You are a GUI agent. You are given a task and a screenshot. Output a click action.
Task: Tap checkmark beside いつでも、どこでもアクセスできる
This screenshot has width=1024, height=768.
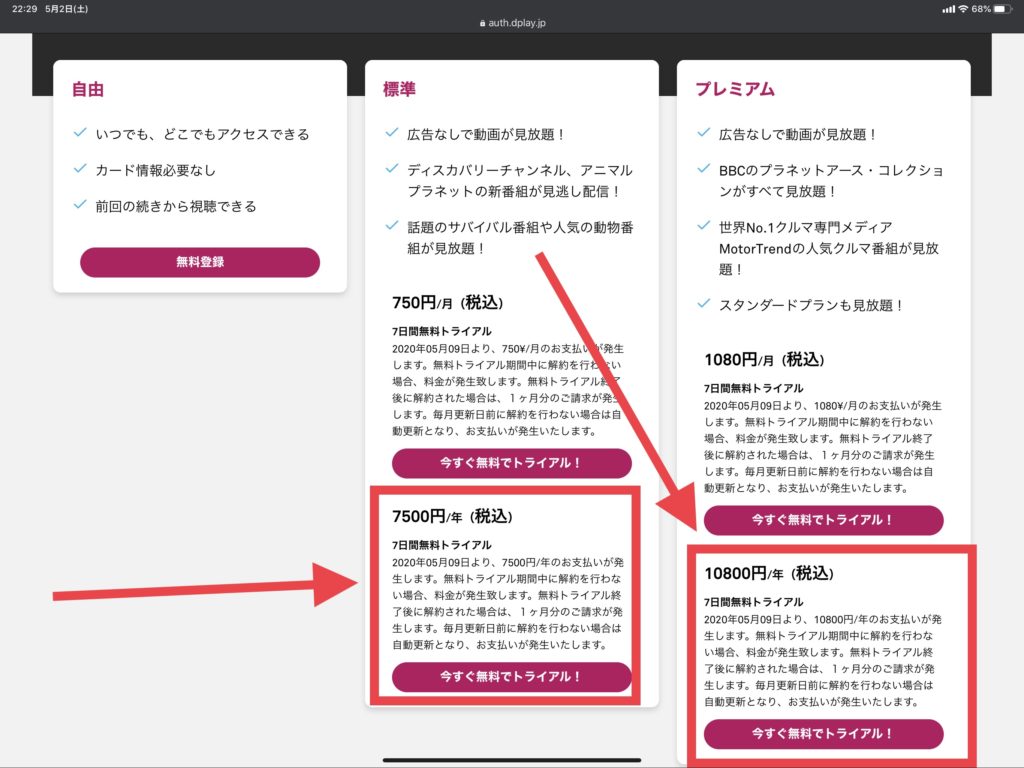[x=80, y=133]
